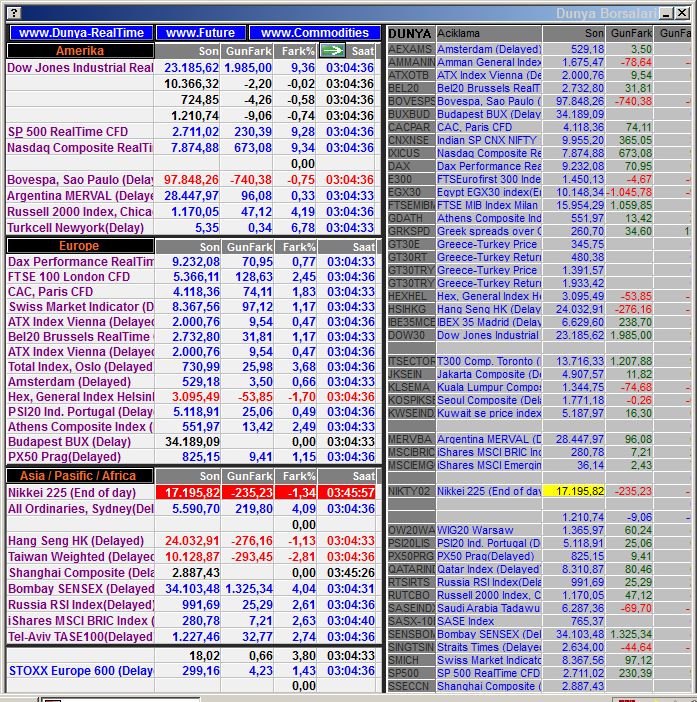Select Taiwan Weighted (Delayed) row

[192, 556]
